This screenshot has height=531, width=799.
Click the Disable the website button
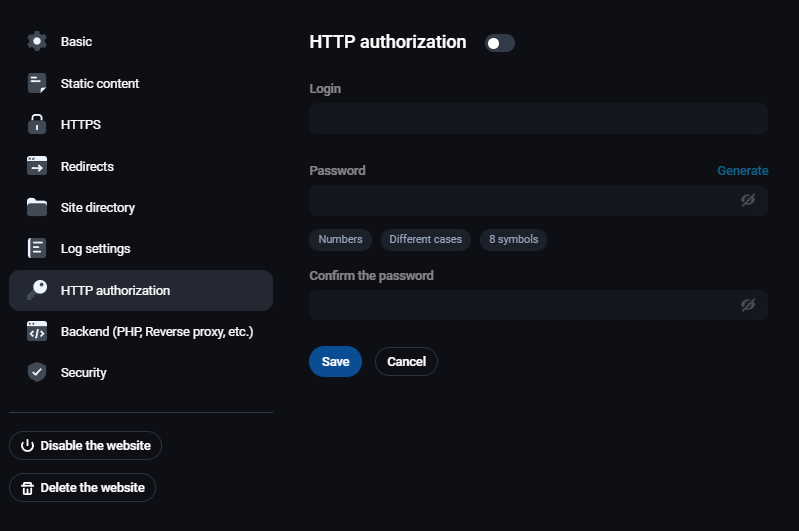(x=85, y=446)
